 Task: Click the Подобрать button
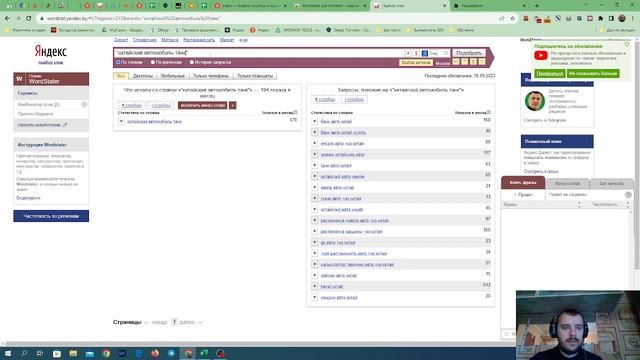tap(469, 53)
